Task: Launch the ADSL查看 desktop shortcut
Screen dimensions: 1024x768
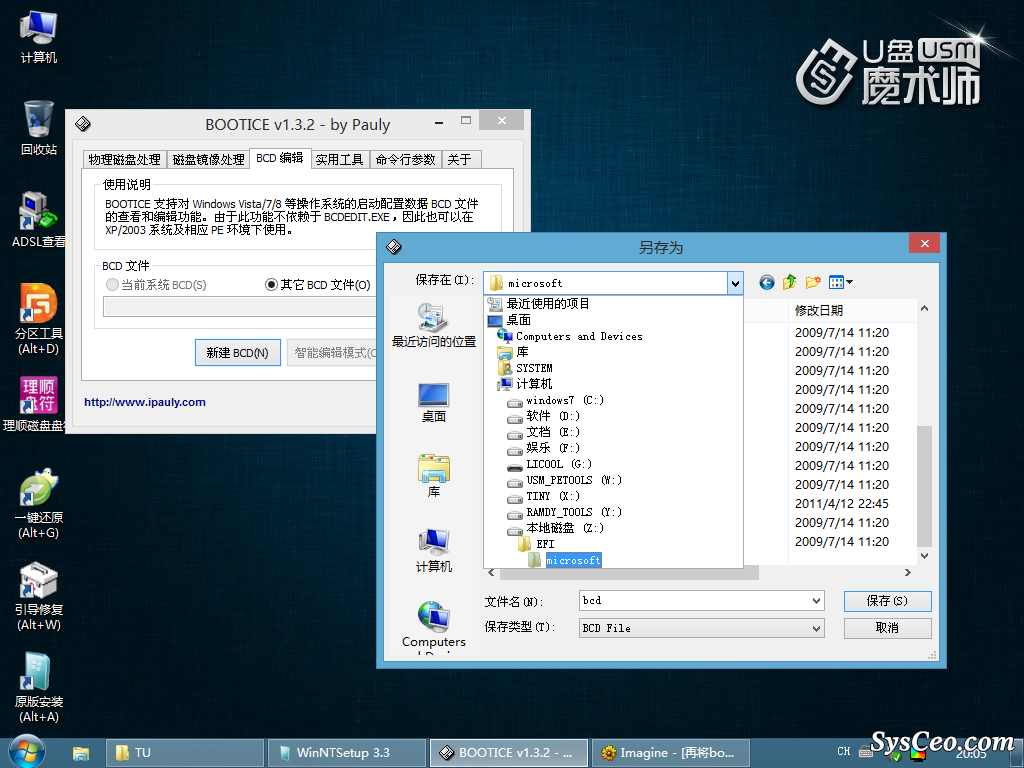Action: pyautogui.click(x=39, y=220)
